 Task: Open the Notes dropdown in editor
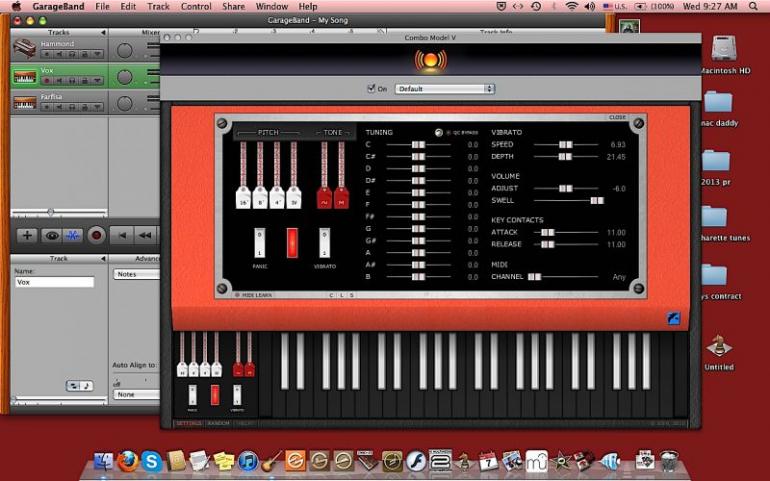(138, 274)
